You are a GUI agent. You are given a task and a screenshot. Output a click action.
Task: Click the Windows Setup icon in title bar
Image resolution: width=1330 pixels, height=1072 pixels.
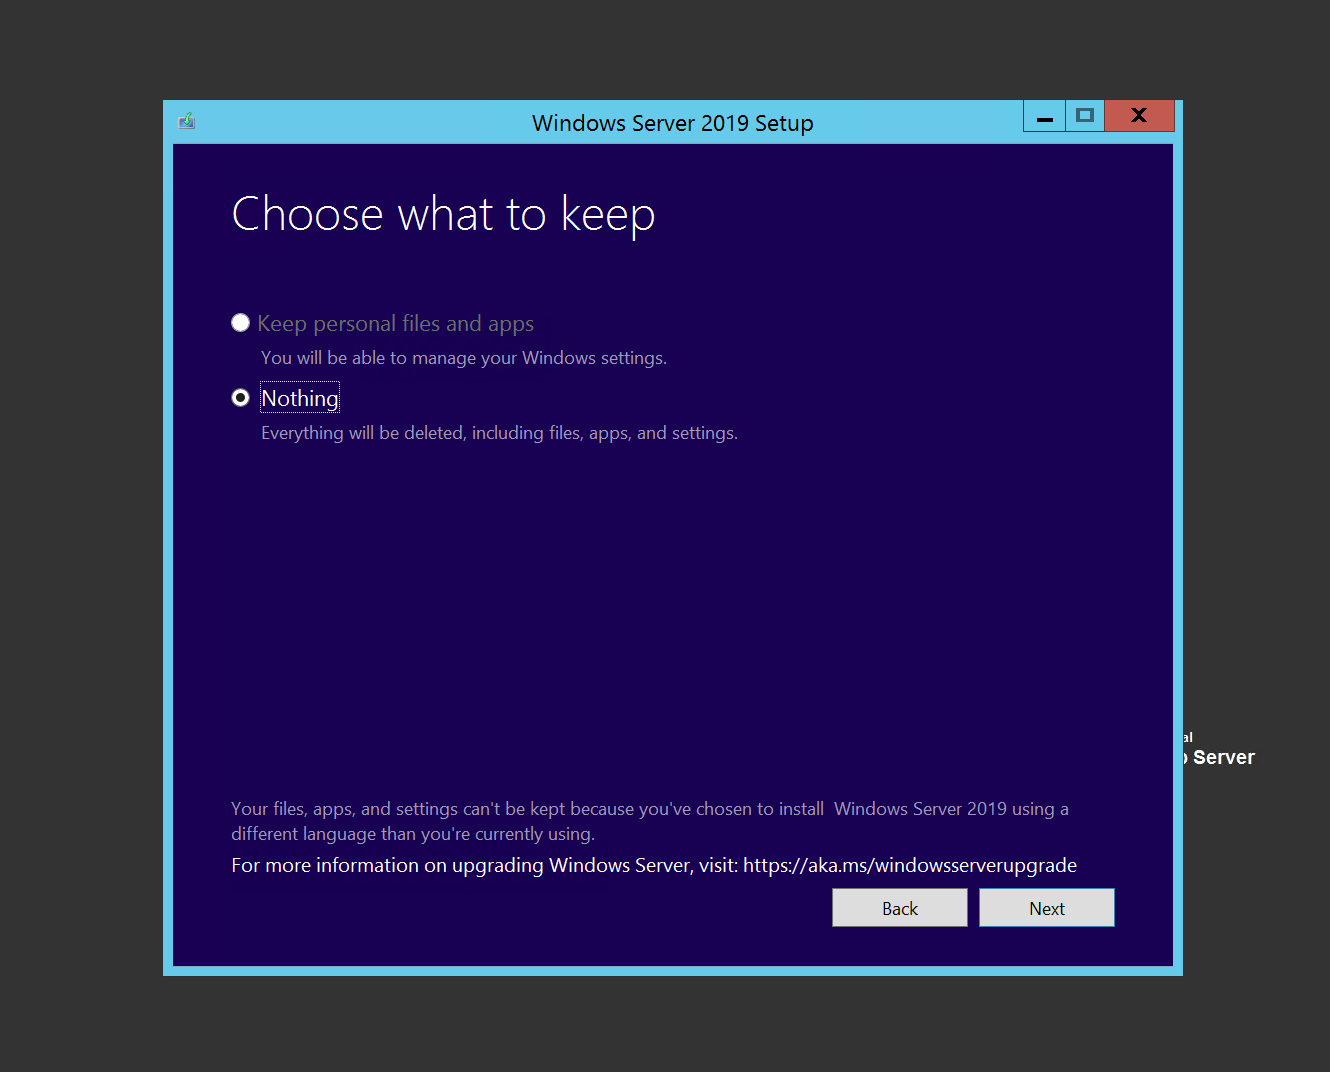pyautogui.click(x=187, y=120)
